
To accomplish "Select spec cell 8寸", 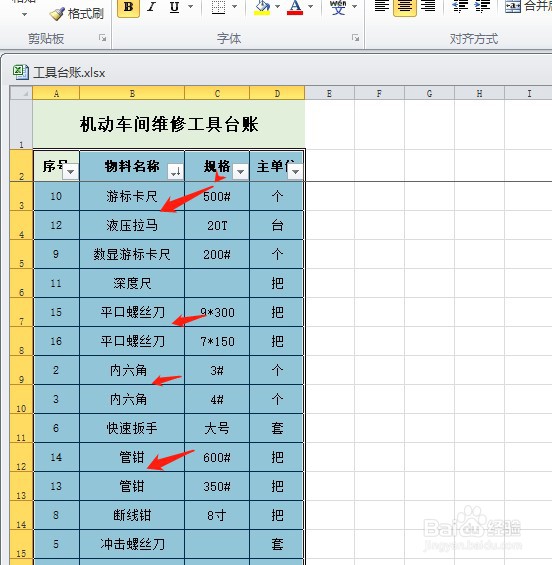I will (217, 515).
